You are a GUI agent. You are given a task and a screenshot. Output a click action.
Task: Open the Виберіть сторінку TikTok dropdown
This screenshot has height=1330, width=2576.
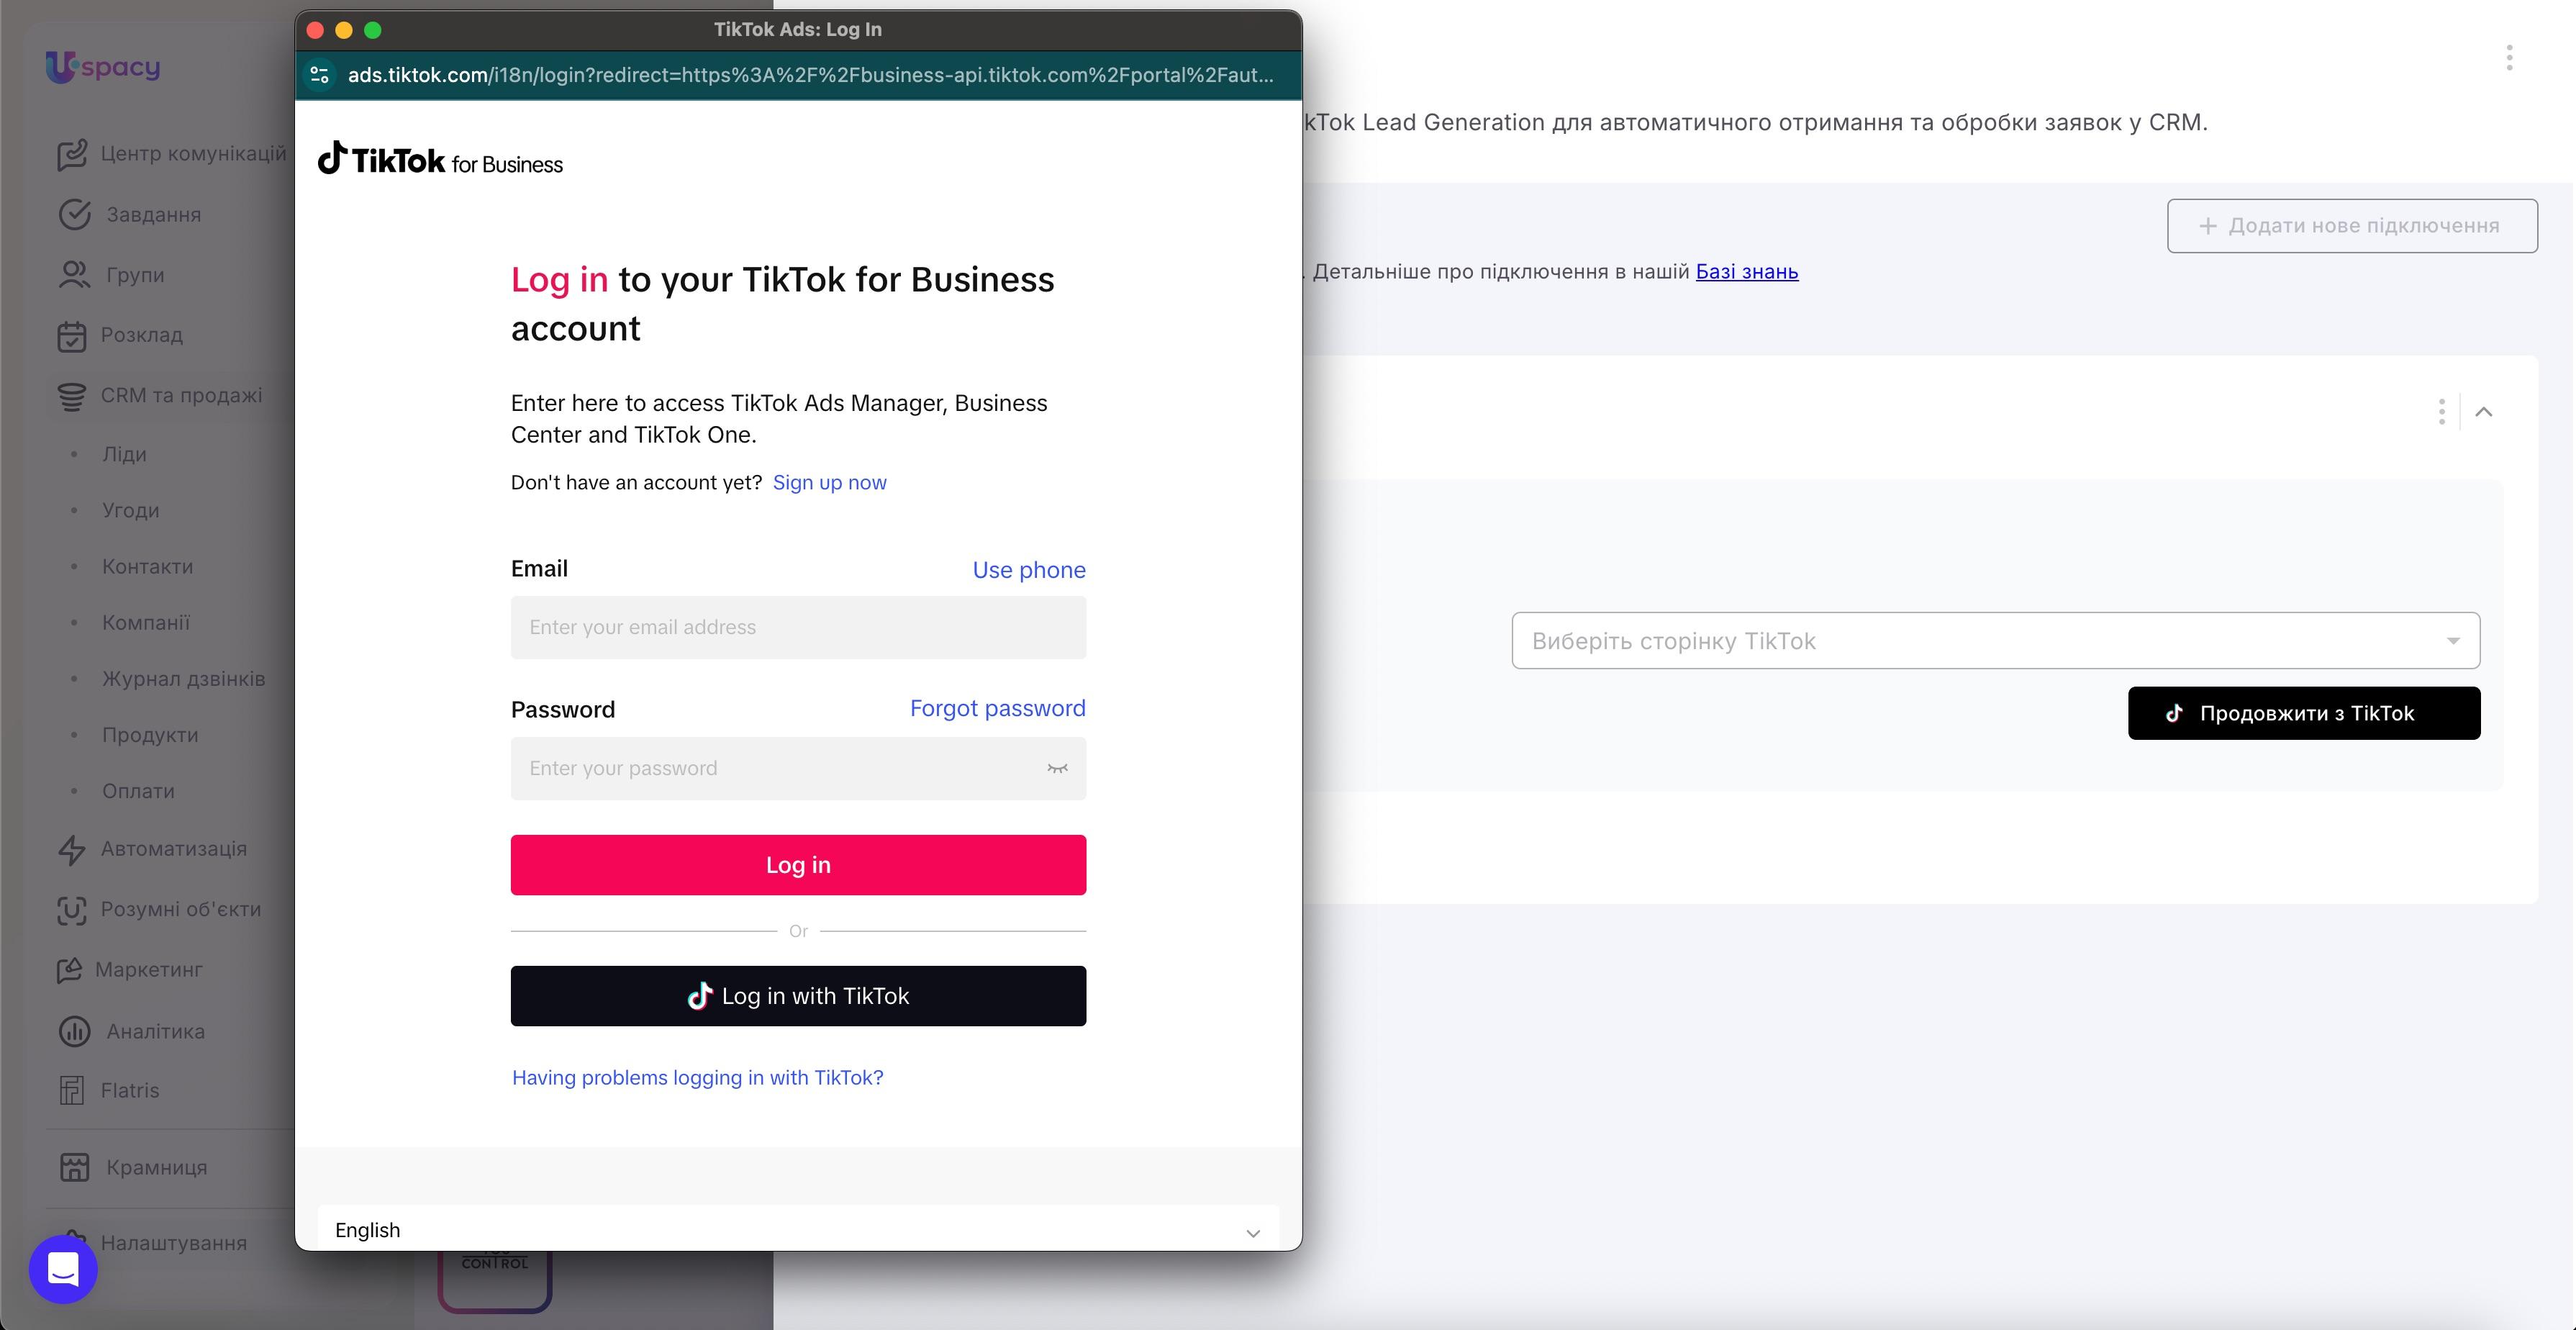click(x=1995, y=641)
